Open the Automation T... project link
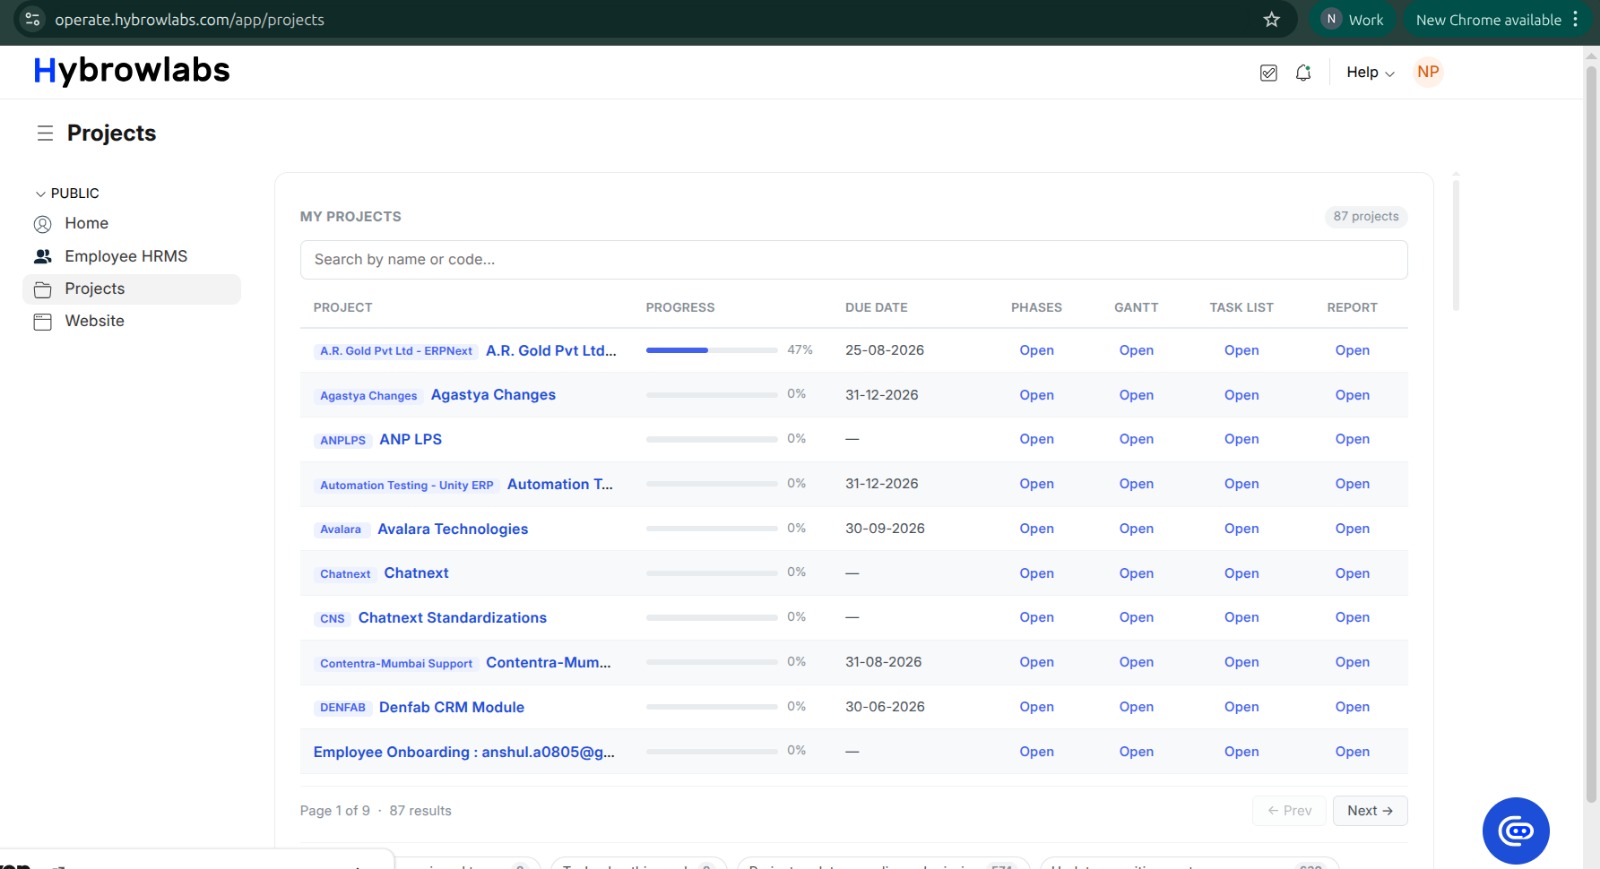The height and width of the screenshot is (869, 1600). click(560, 484)
